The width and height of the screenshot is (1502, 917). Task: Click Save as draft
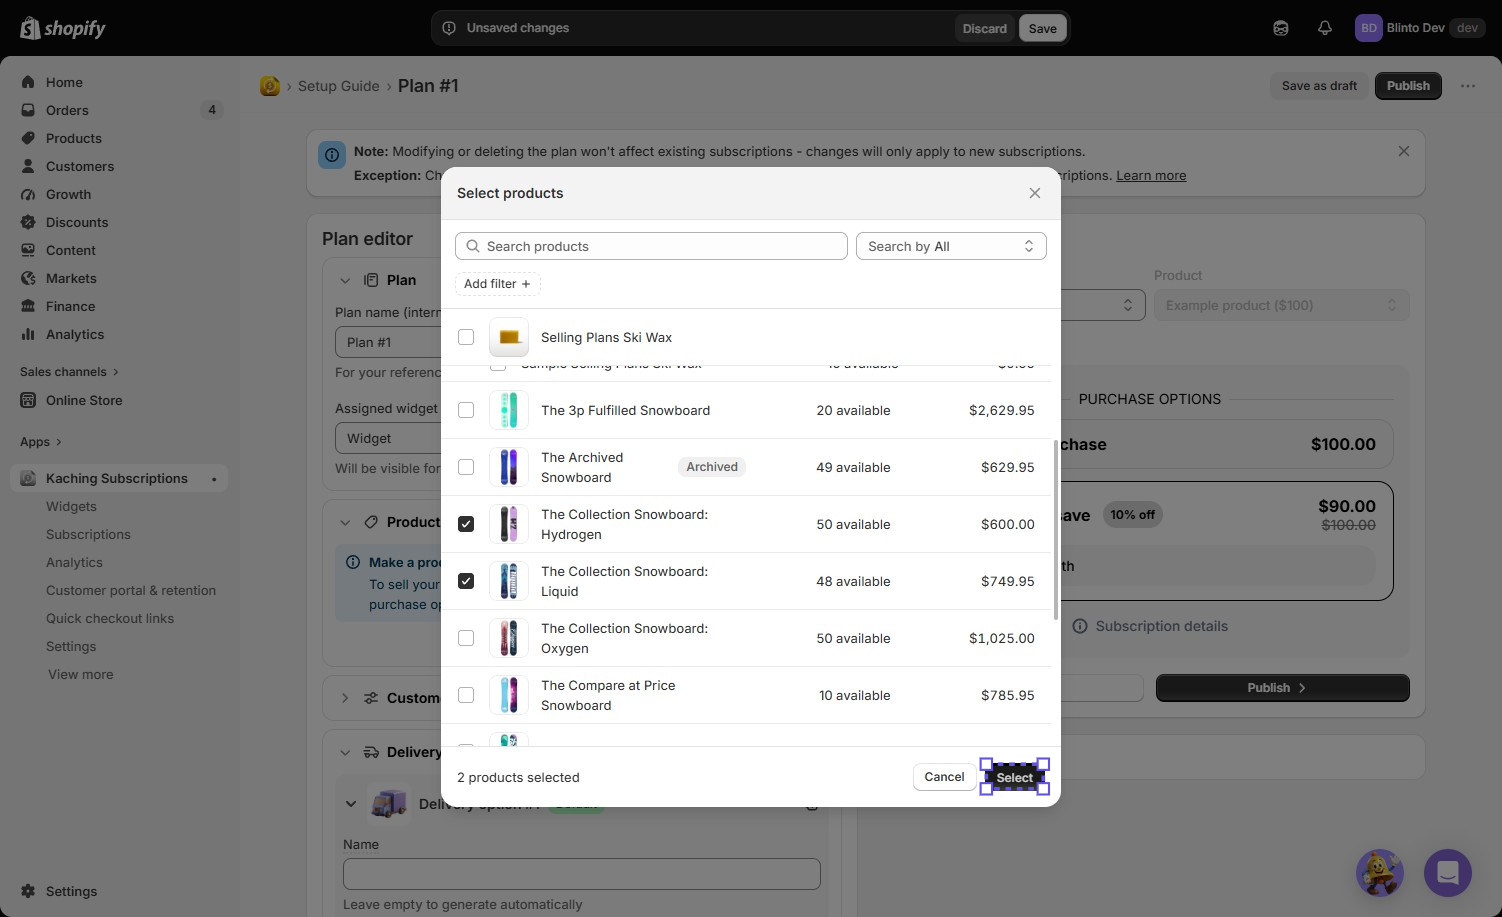point(1319,86)
